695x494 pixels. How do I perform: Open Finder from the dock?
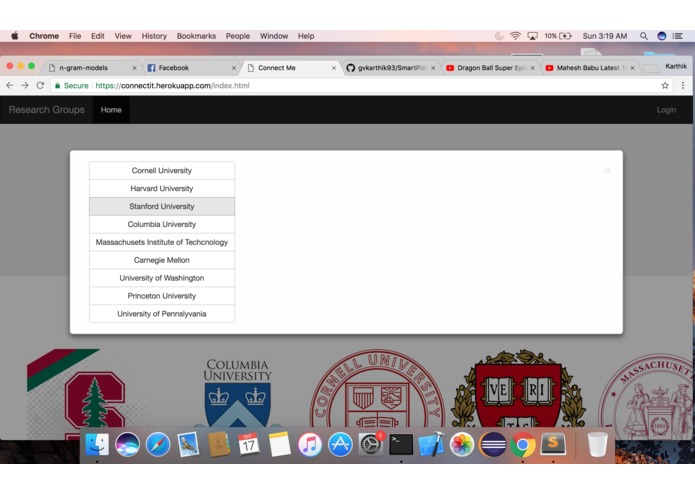(97, 444)
